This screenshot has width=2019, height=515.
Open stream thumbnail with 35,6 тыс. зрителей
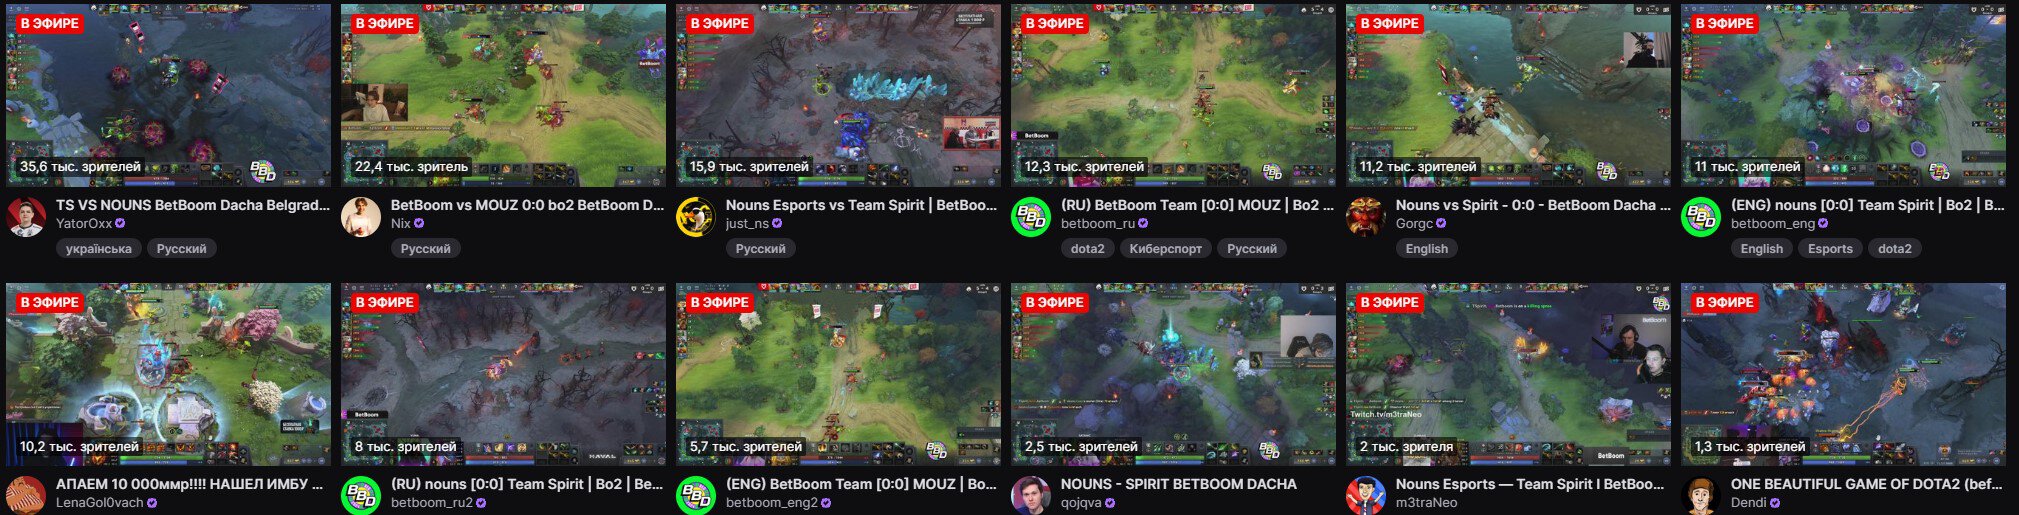point(168,95)
